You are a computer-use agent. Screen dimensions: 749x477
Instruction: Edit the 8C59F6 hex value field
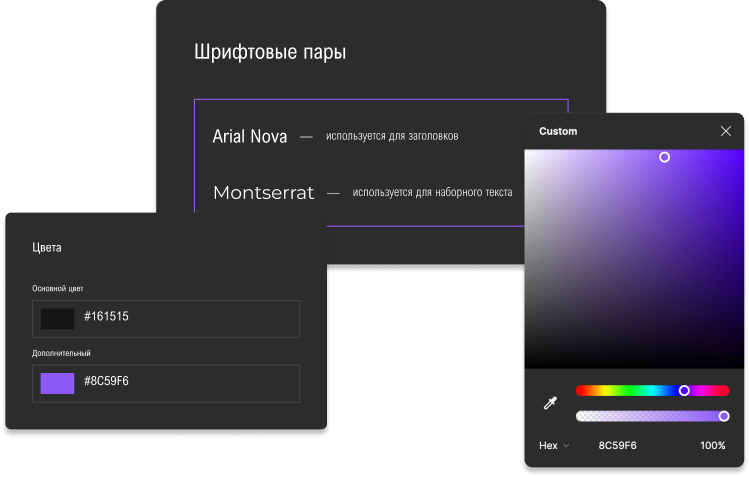point(618,445)
